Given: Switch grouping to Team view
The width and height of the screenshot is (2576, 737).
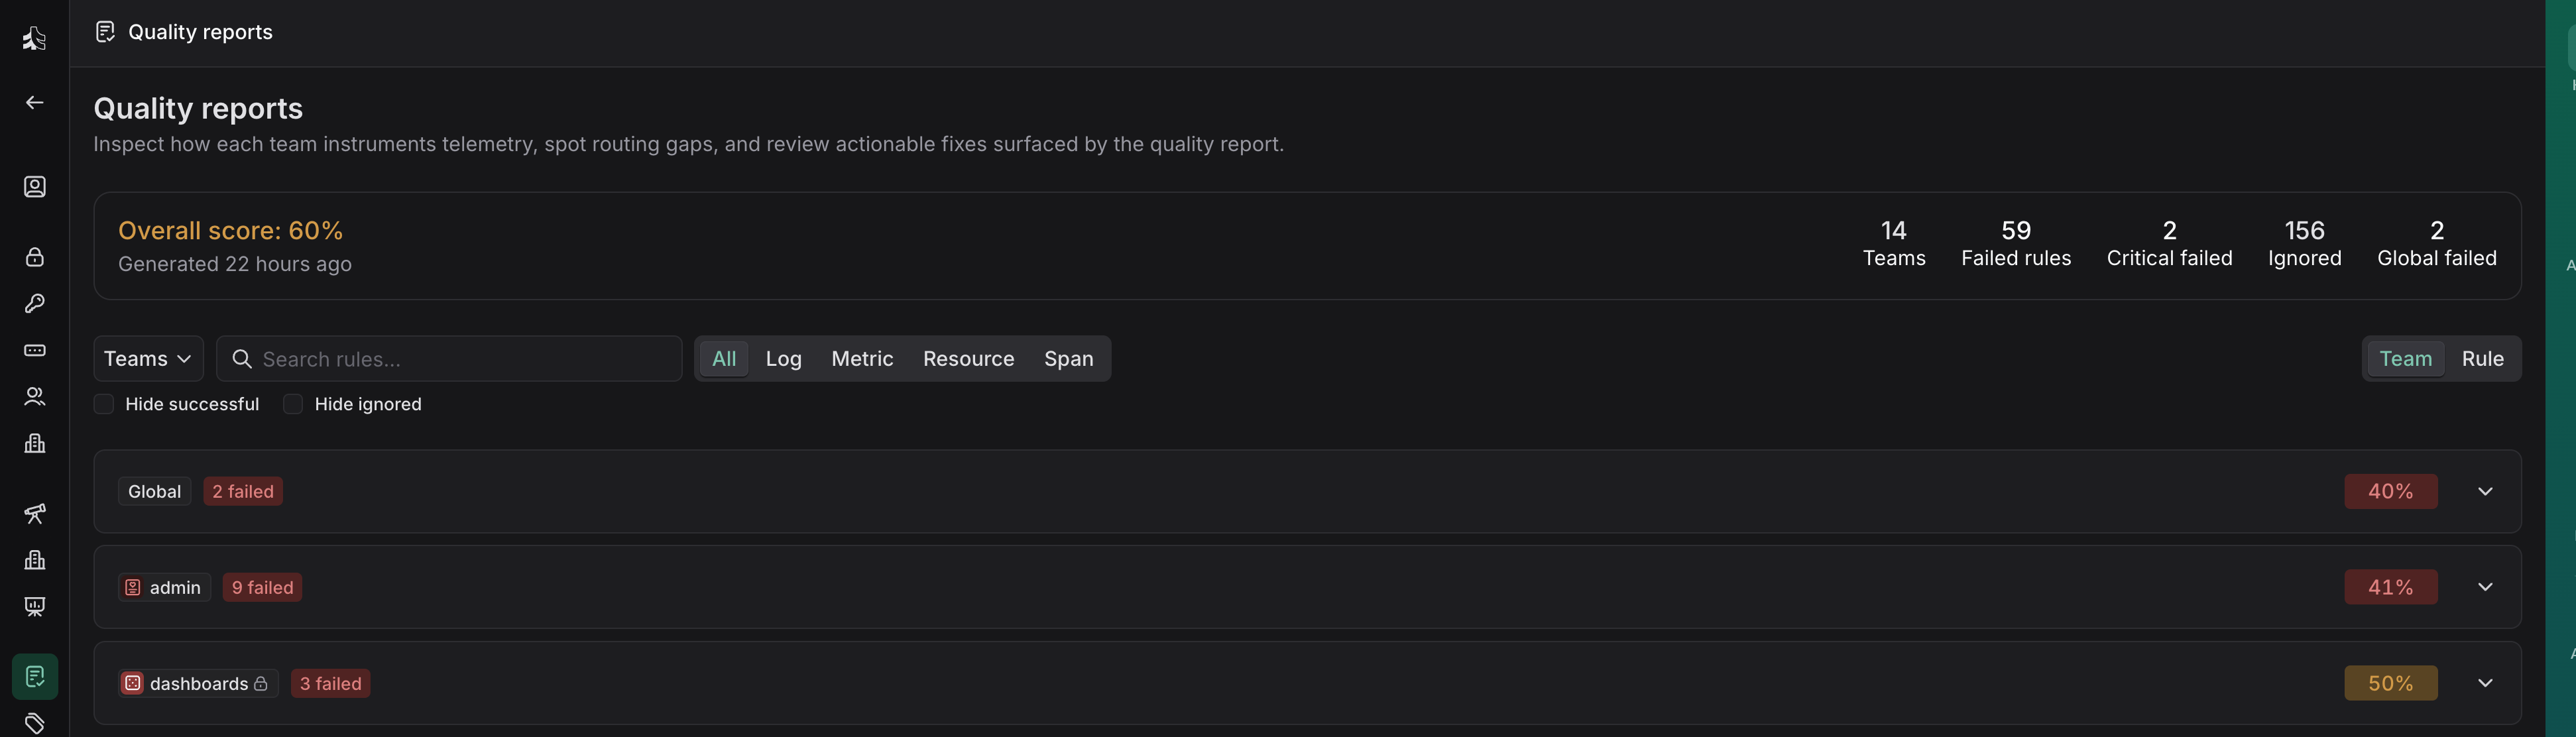Looking at the screenshot, I should coord(2405,359).
